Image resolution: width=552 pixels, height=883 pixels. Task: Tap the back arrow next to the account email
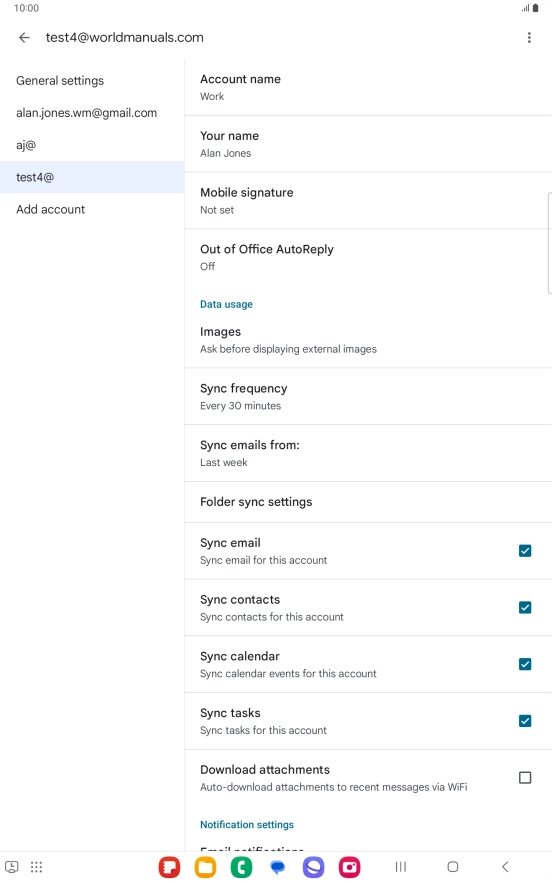point(24,38)
